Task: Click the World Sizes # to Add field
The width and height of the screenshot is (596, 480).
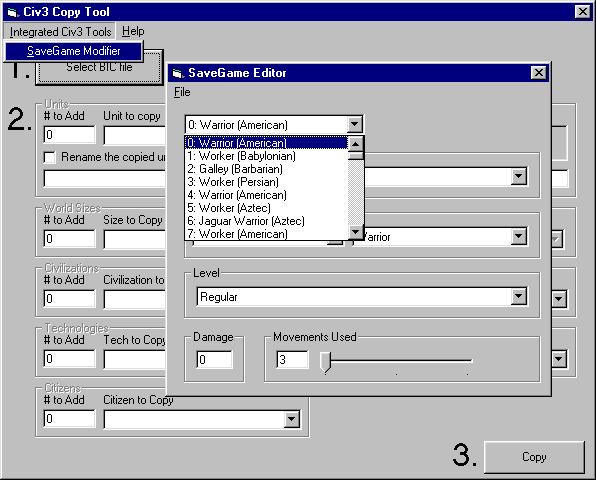Action: 70,239
